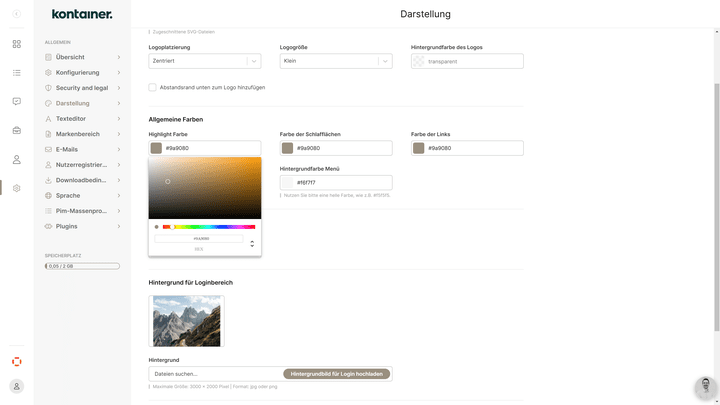The image size is (720, 405).
Task: Click the Farbe der Links color swatch
Action: pyautogui.click(x=418, y=148)
